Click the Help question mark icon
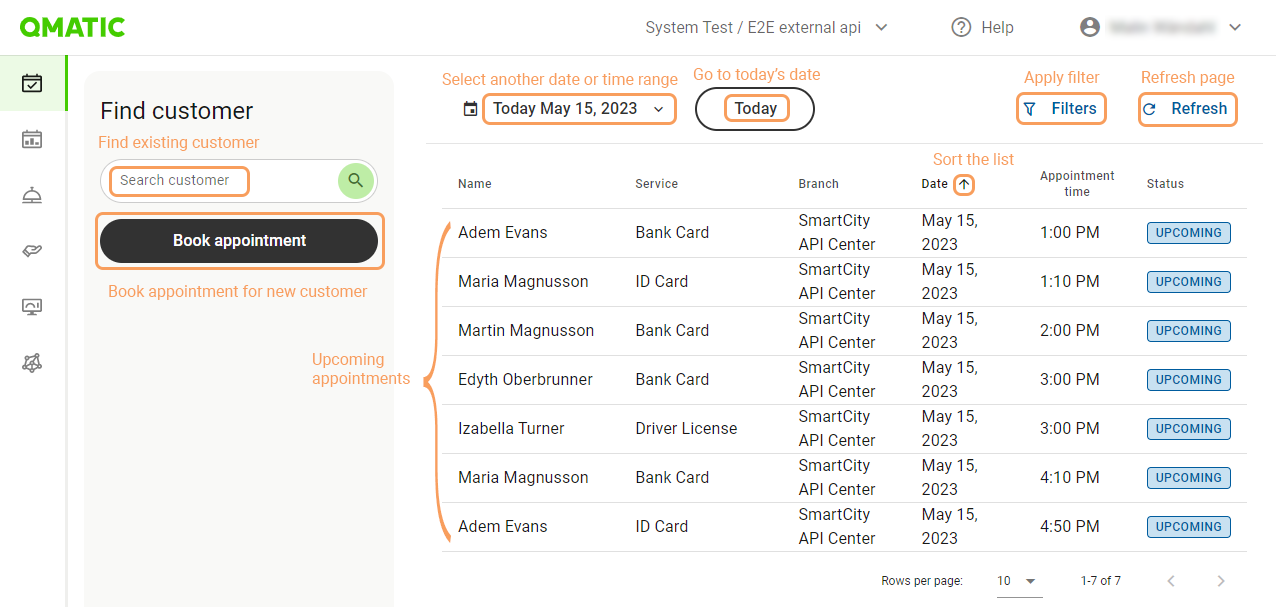This screenshot has height=607, width=1276. tap(961, 28)
